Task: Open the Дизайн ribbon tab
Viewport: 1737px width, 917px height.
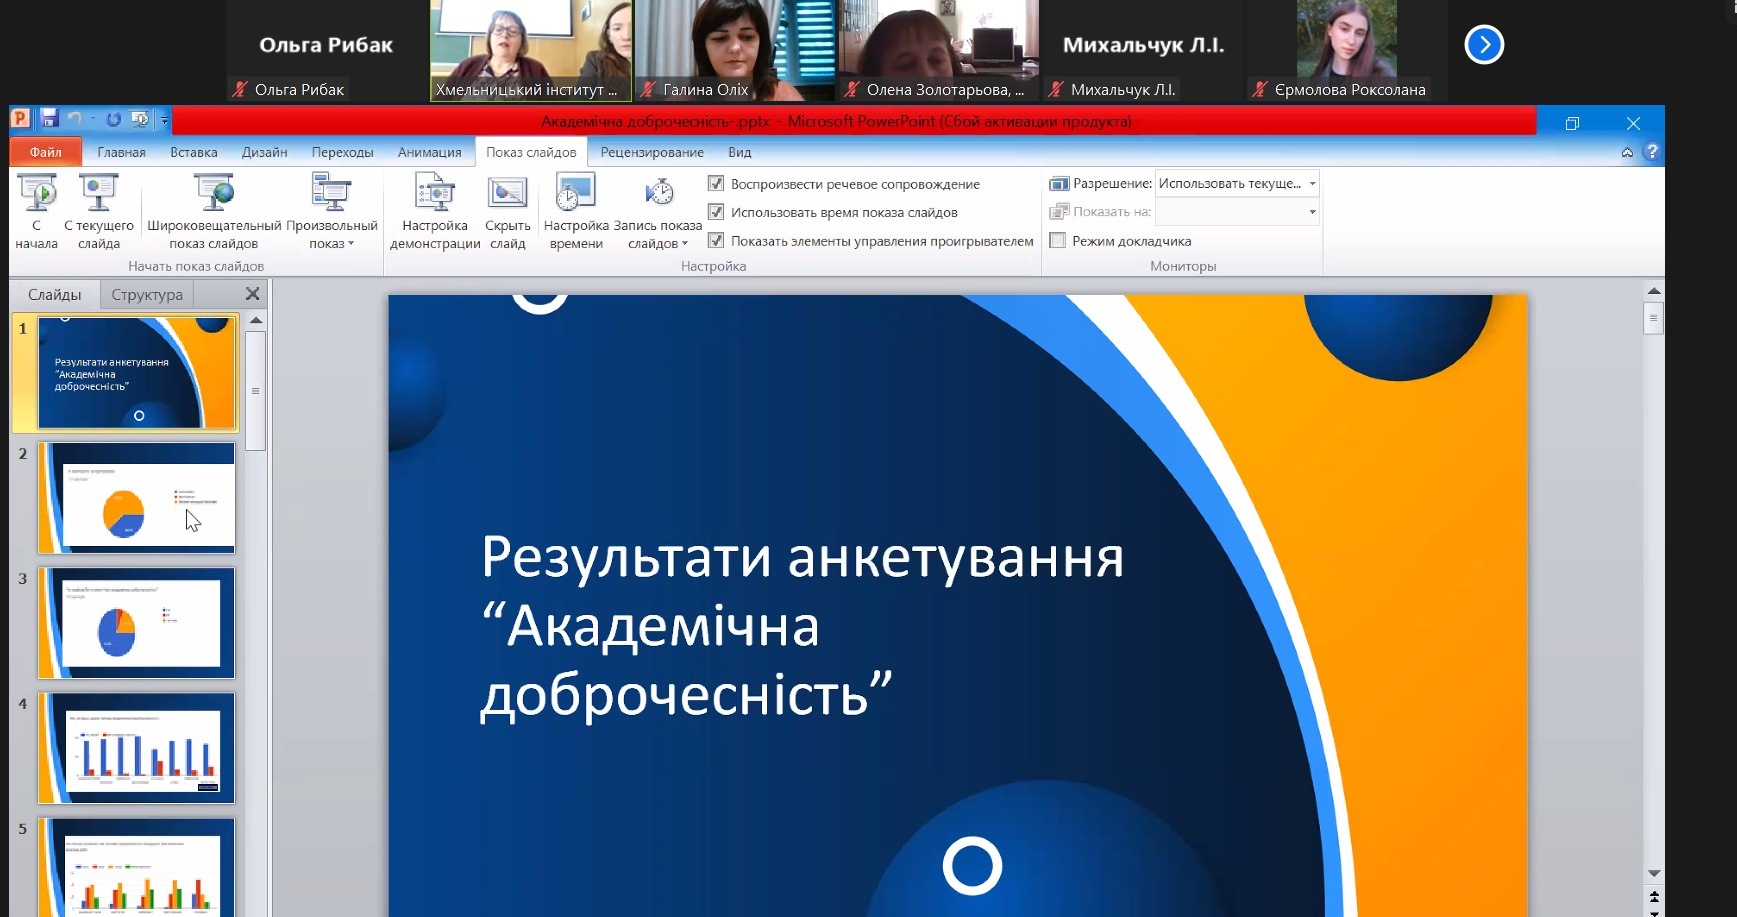Action: tap(264, 152)
